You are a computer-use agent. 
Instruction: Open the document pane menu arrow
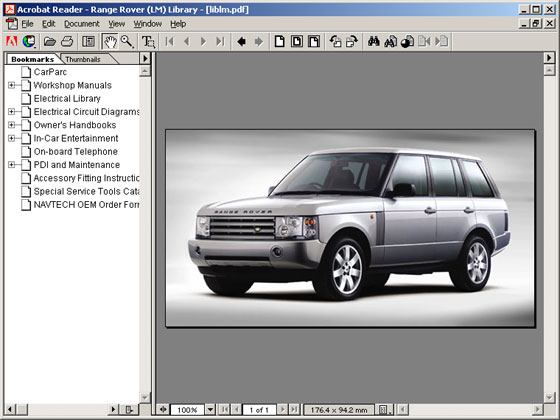[549, 58]
